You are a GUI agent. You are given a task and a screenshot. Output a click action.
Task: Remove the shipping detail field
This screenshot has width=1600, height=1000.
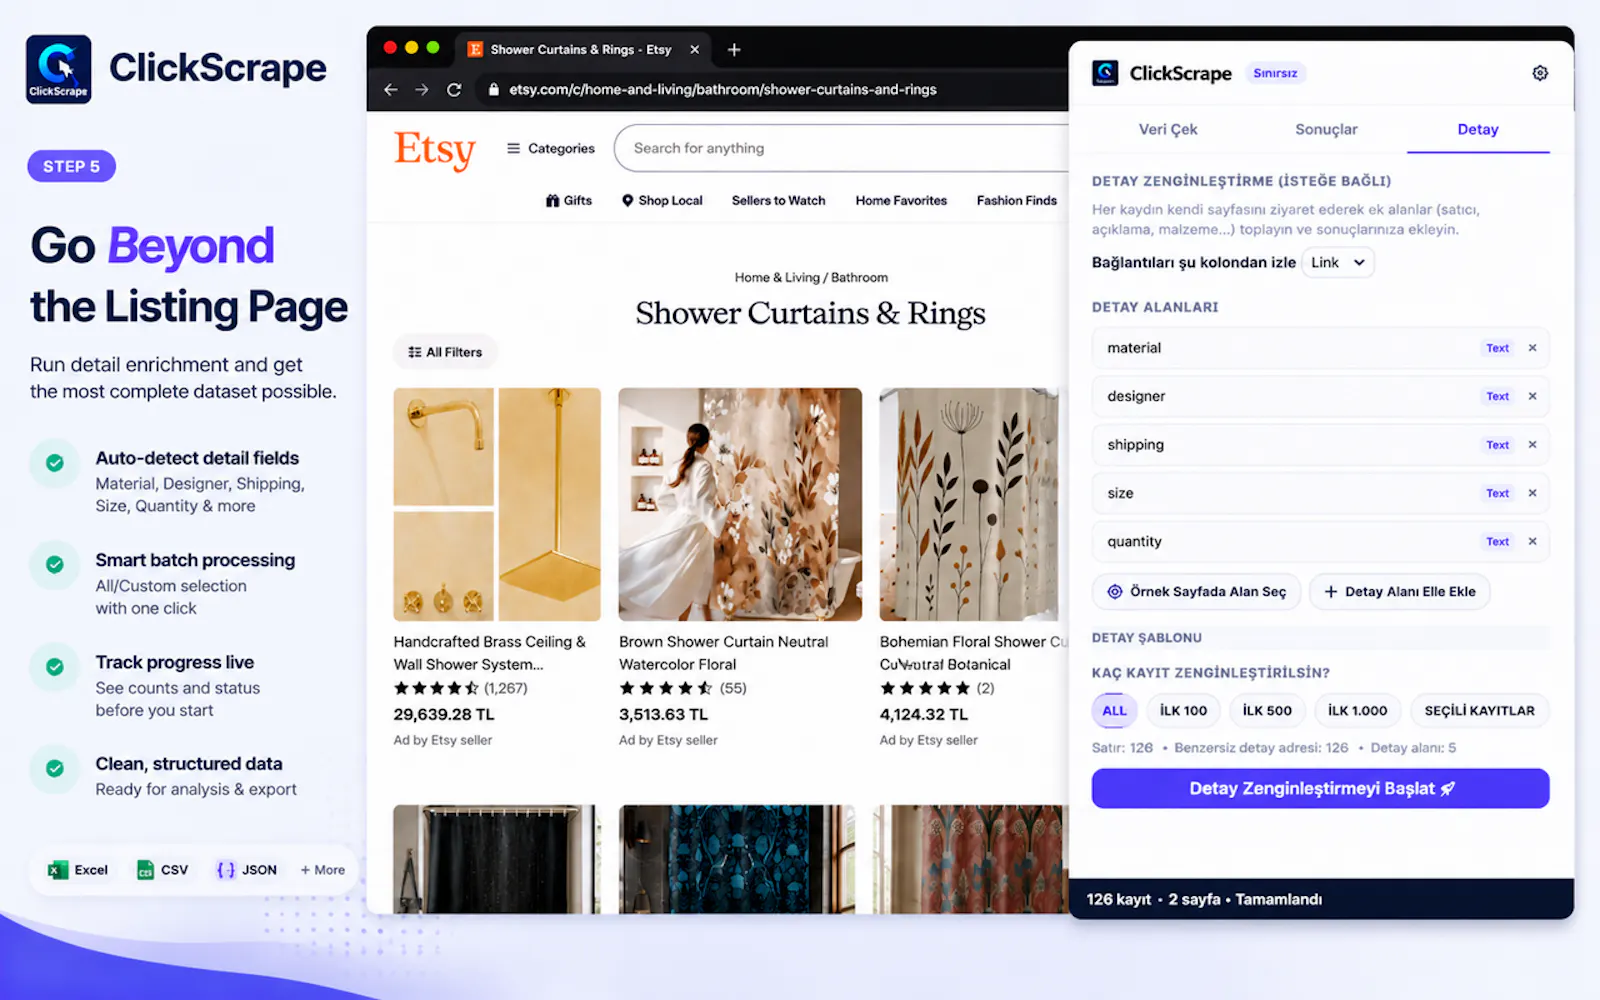1532,445
